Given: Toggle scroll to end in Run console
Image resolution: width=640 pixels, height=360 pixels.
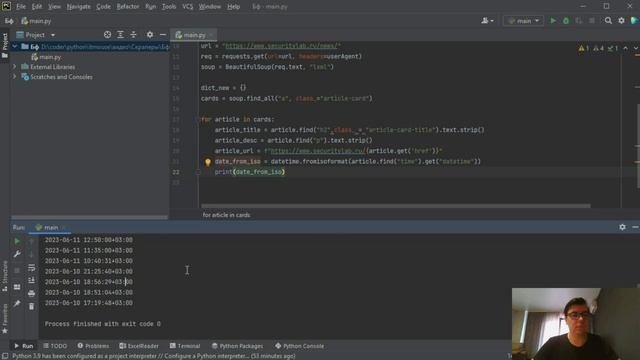Looking at the screenshot, I should pos(31,280).
